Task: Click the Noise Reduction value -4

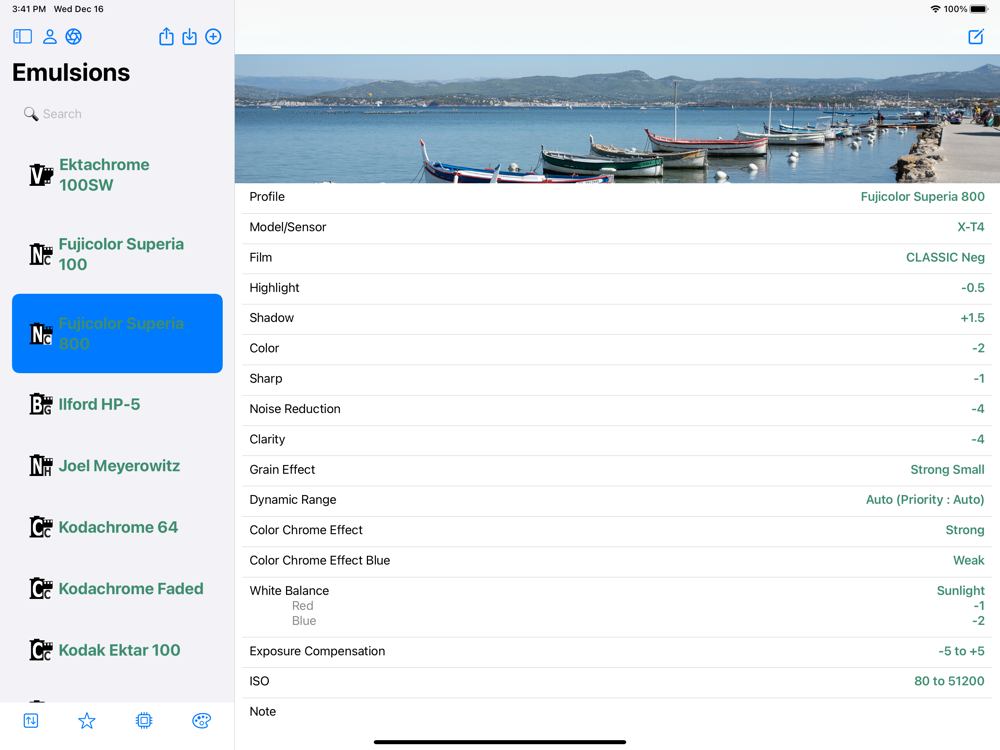Action: [x=978, y=409]
